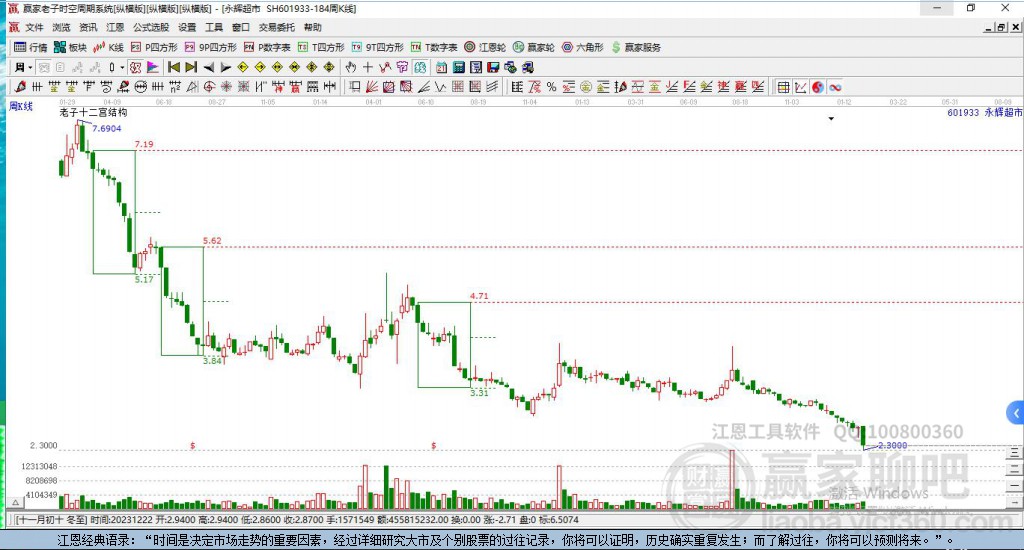Open the 江恩 menu
1024x550 pixels.
[115, 27]
